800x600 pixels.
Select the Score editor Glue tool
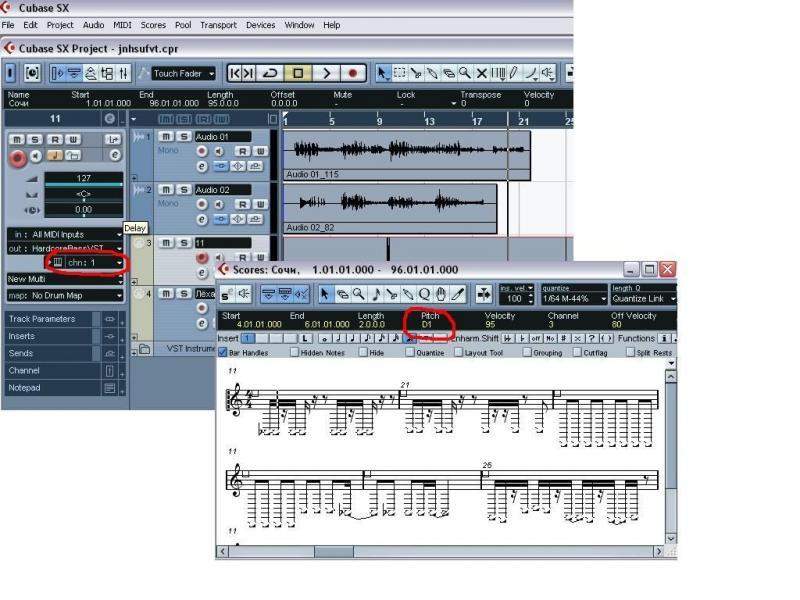tap(408, 294)
